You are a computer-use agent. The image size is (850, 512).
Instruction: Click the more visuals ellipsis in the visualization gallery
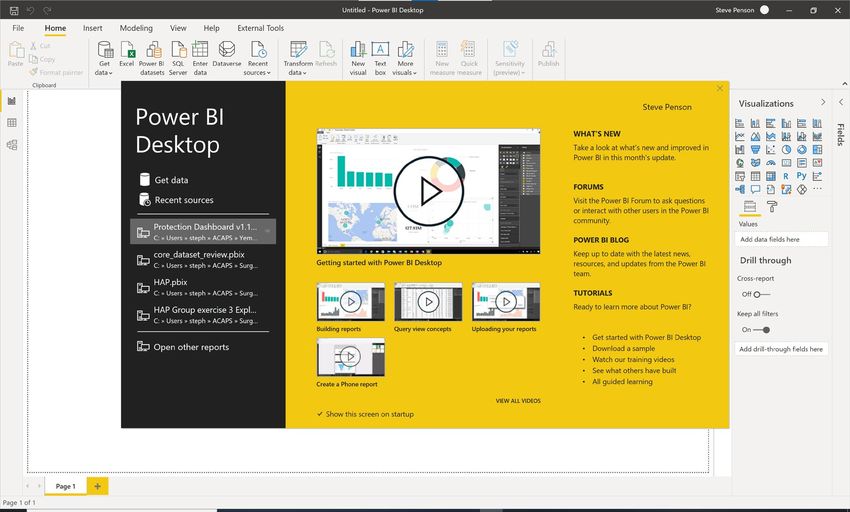point(817,189)
